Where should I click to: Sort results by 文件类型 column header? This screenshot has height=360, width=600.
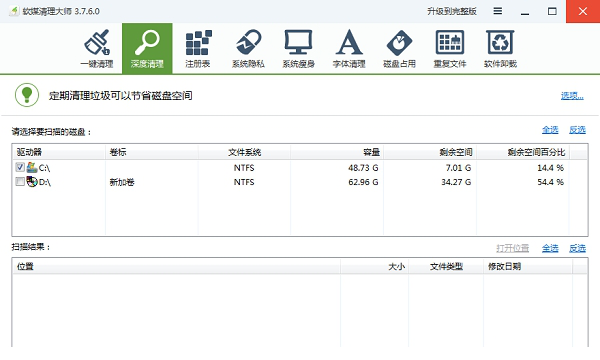(x=446, y=267)
